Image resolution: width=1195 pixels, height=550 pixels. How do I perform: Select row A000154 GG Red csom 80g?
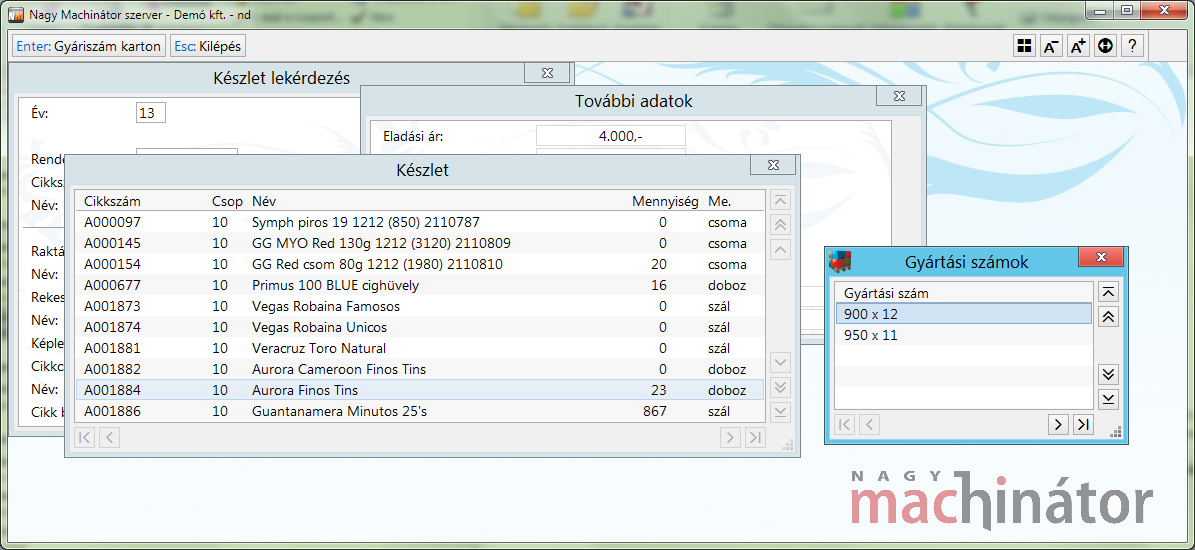point(420,264)
